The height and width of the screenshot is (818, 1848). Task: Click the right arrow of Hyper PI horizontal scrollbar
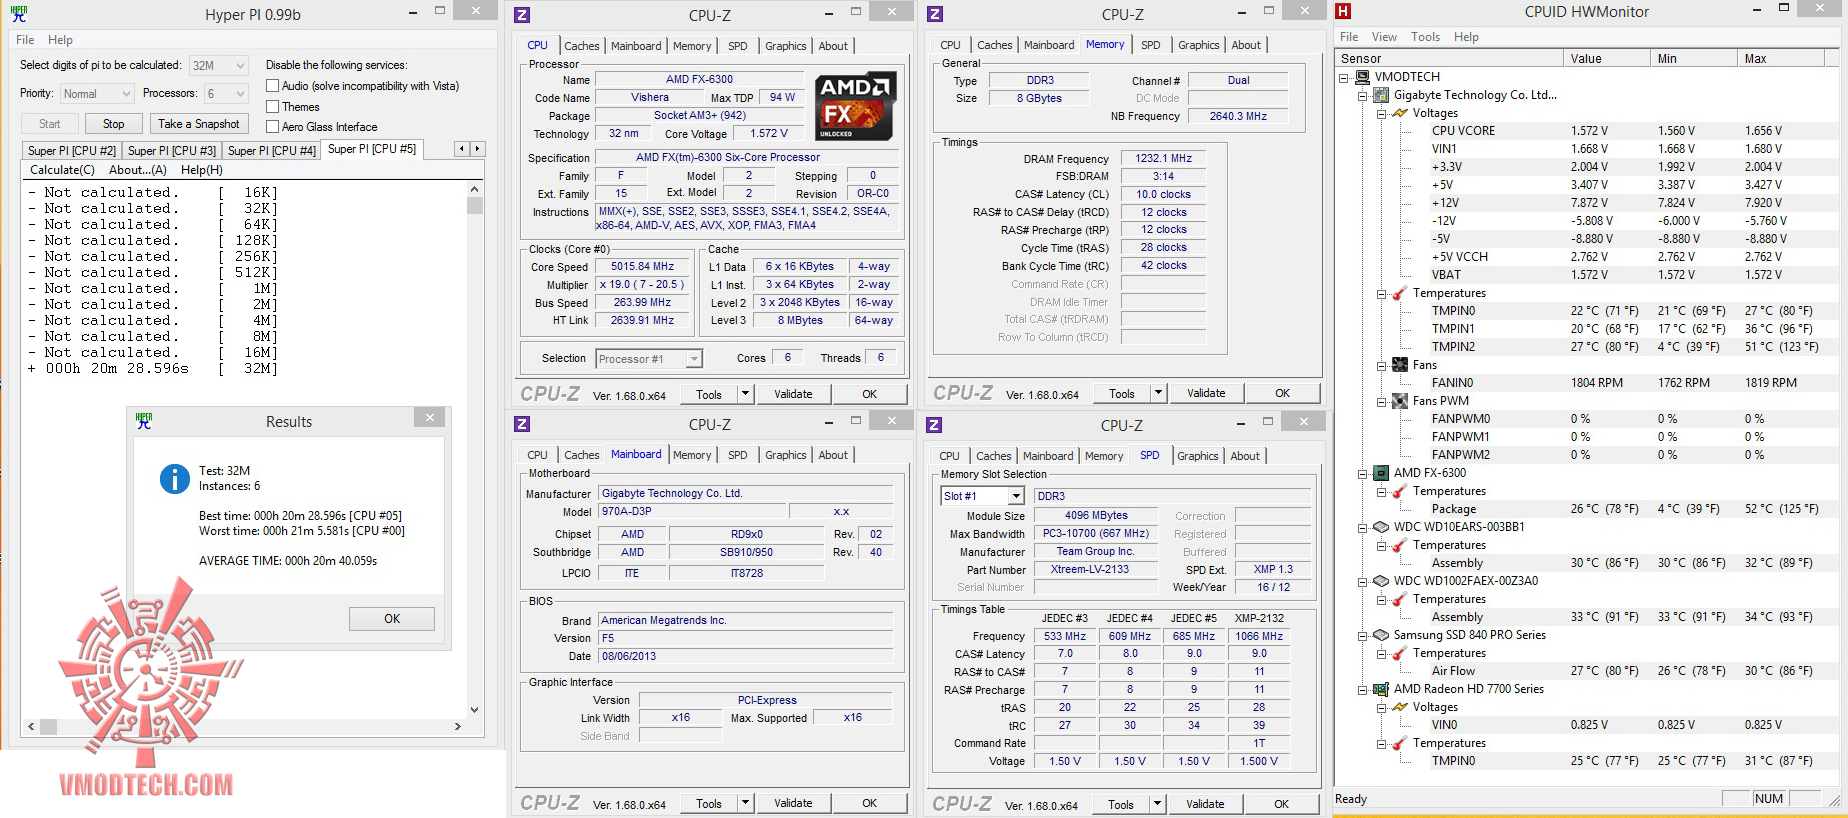coord(458,727)
